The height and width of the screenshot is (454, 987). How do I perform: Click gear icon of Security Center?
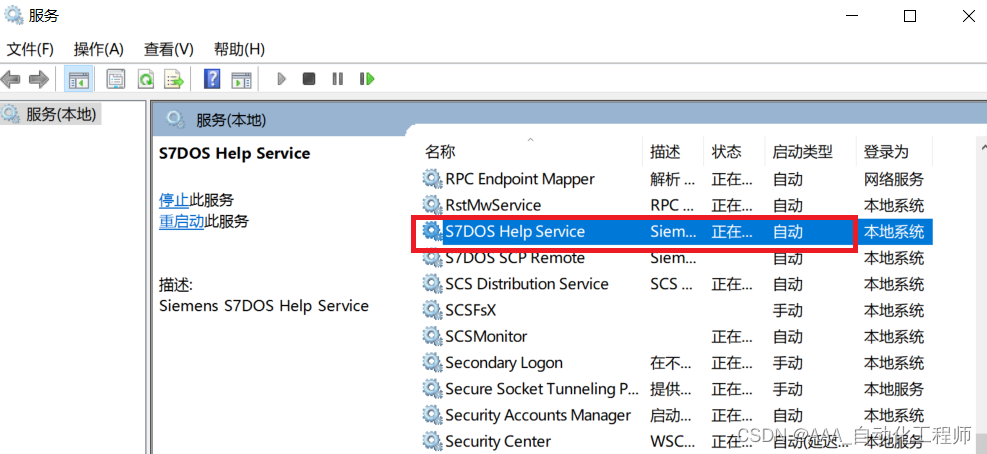[432, 441]
